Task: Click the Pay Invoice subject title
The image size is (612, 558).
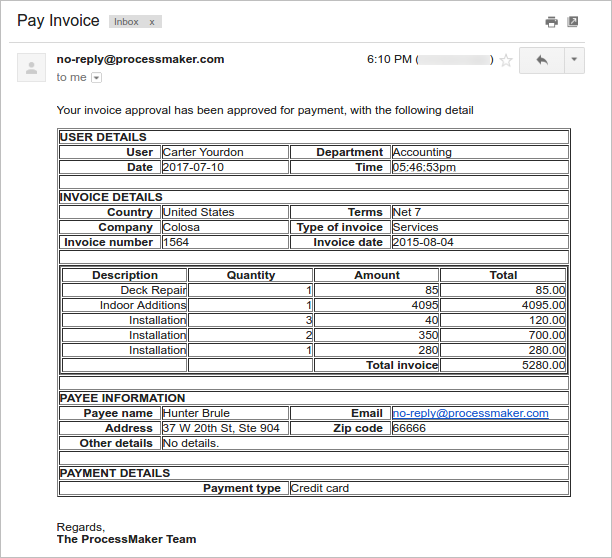Action: tap(58, 21)
